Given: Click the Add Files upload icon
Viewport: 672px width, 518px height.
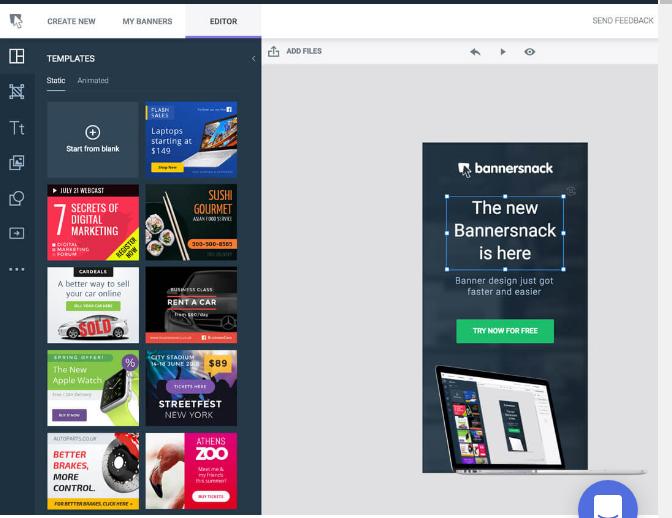Looking at the screenshot, I should pos(273,51).
